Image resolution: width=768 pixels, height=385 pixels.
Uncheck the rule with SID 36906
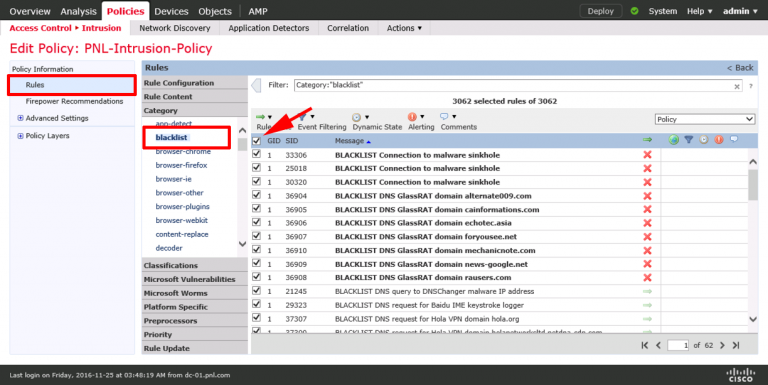(256, 222)
